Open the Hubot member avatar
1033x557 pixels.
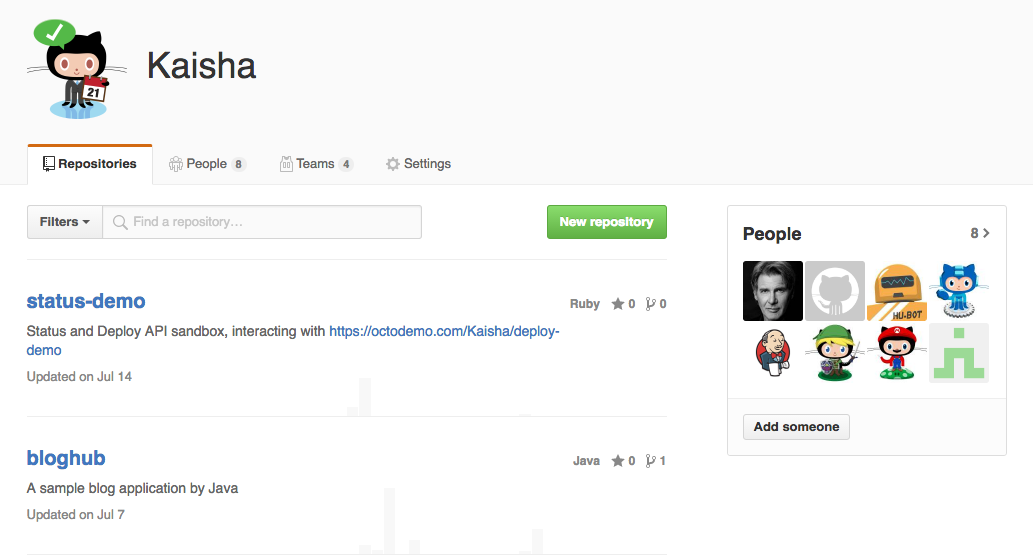(x=897, y=291)
